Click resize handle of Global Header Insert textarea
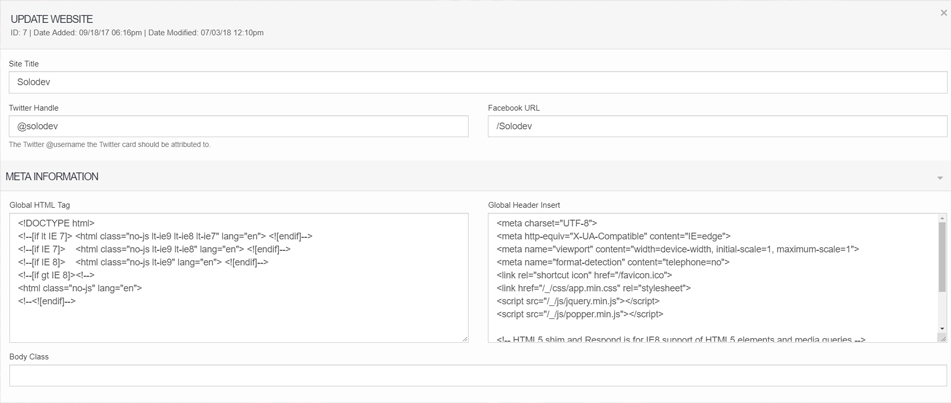The width and height of the screenshot is (951, 403). (x=943, y=338)
